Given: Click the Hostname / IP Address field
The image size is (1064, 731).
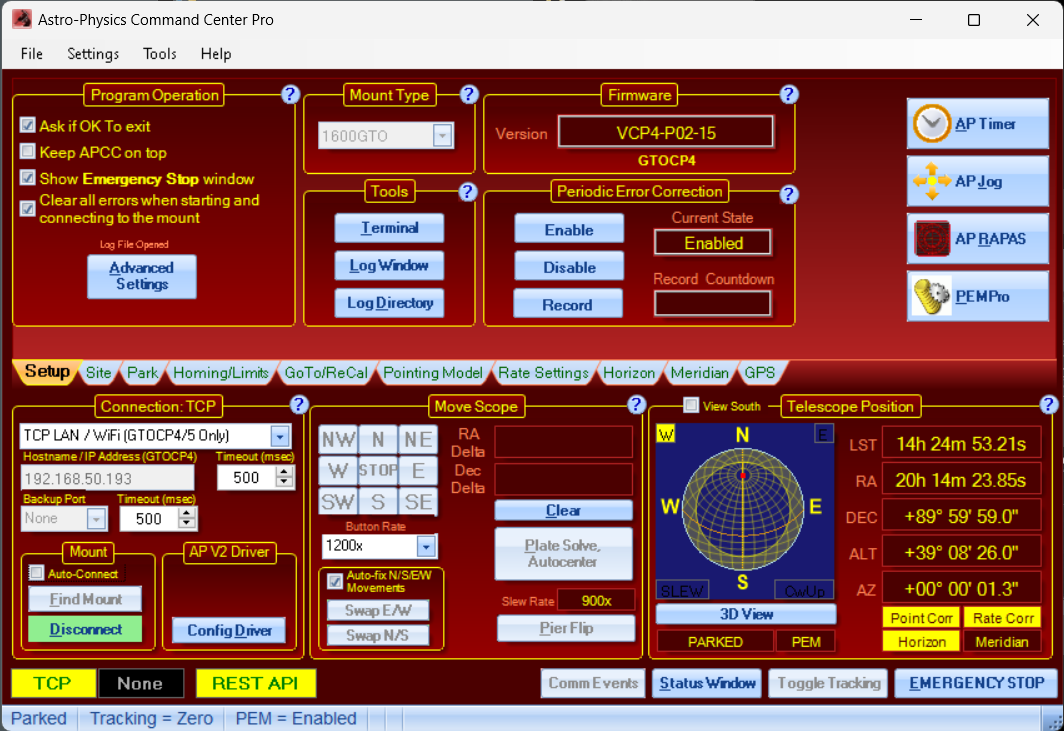Looking at the screenshot, I should (107, 478).
